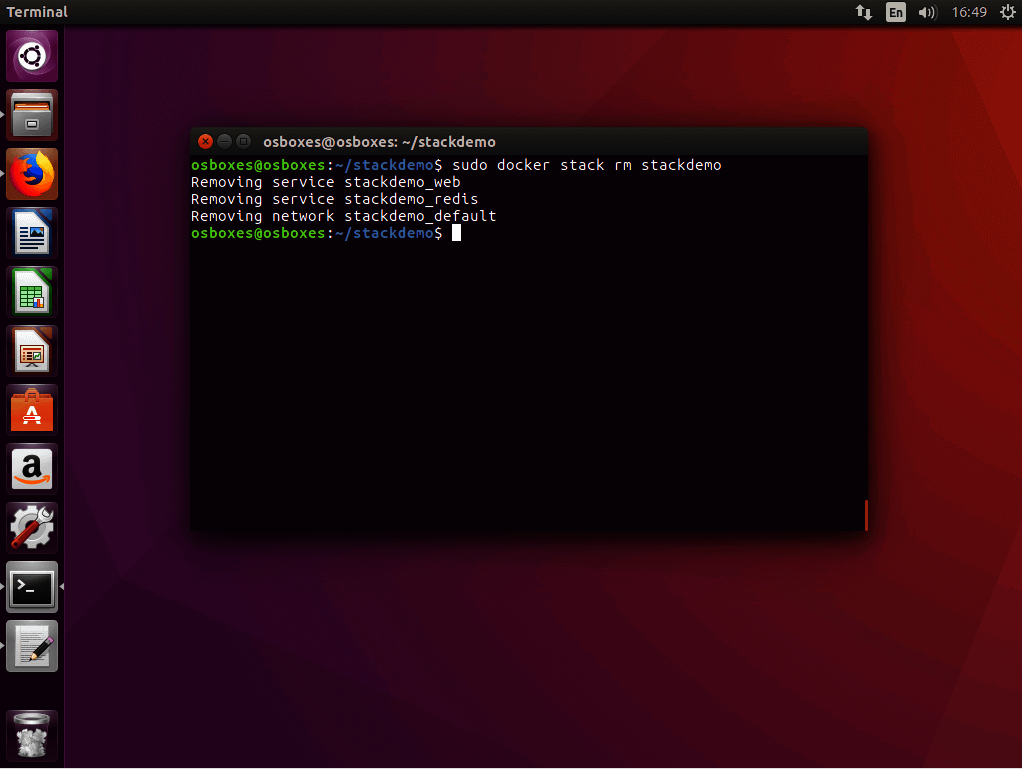Open the Ubuntu Dash search launcher
Screen dimensions: 1022x769
[x=32, y=56]
